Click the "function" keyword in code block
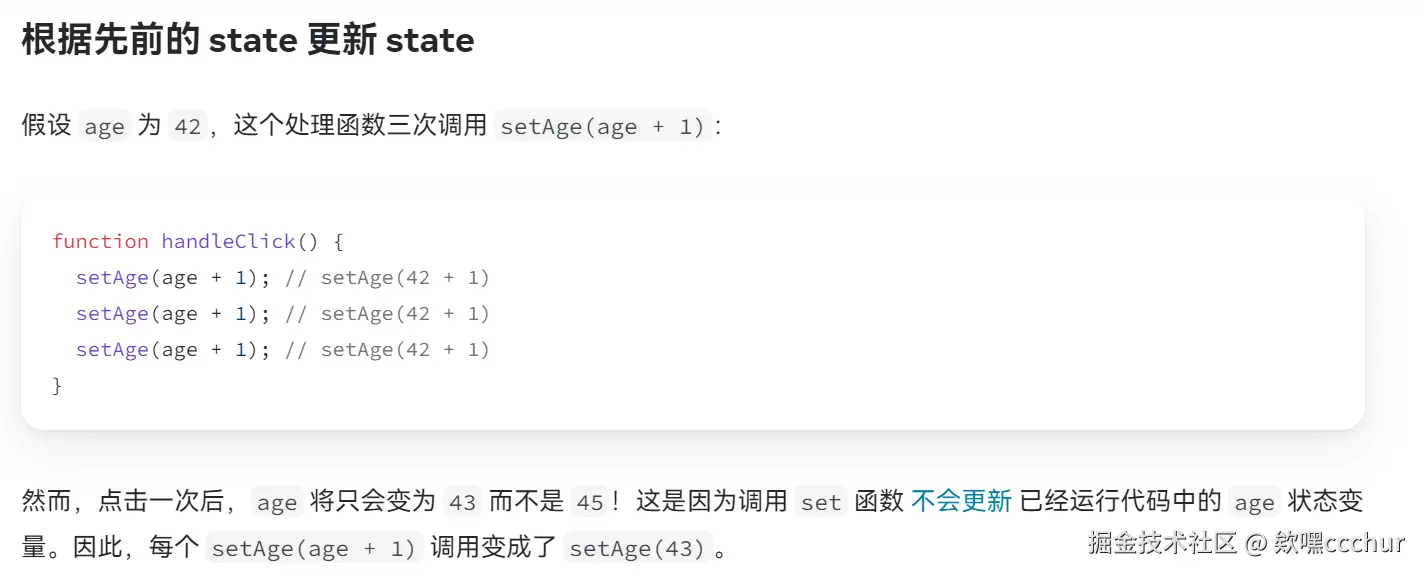This screenshot has height=575, width=1423. click(x=100, y=241)
